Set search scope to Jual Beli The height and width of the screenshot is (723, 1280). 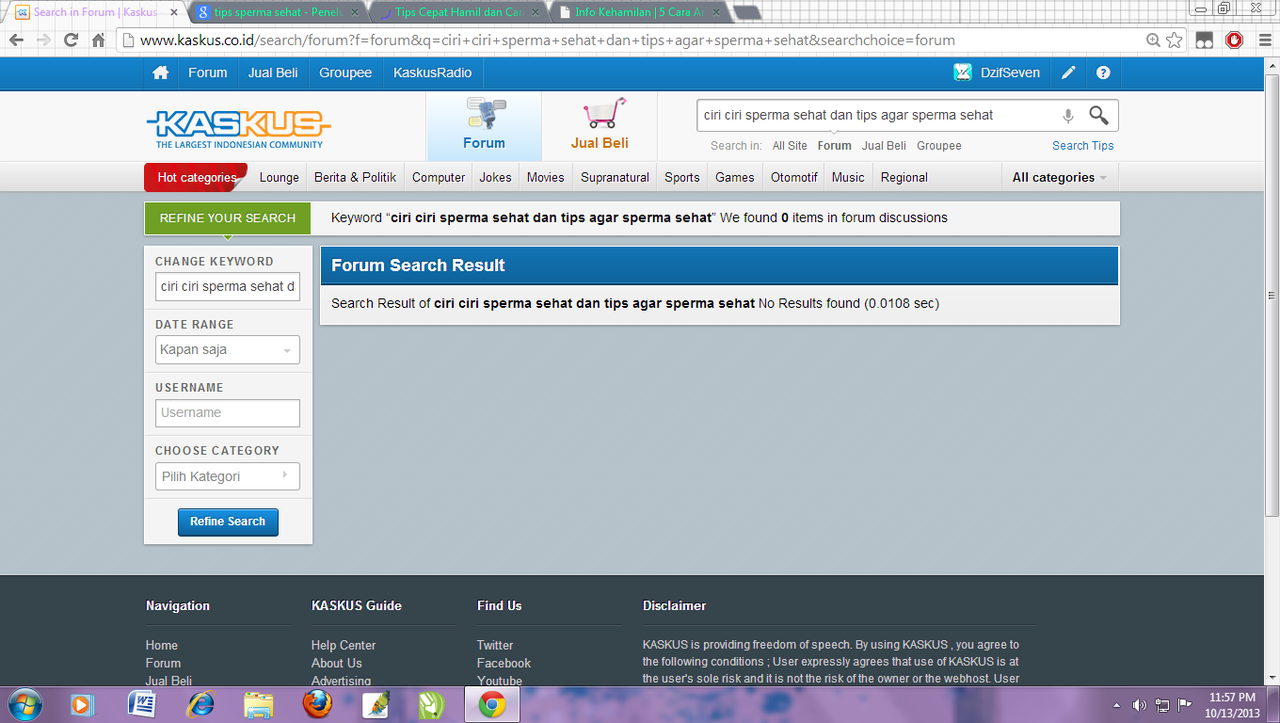point(884,146)
